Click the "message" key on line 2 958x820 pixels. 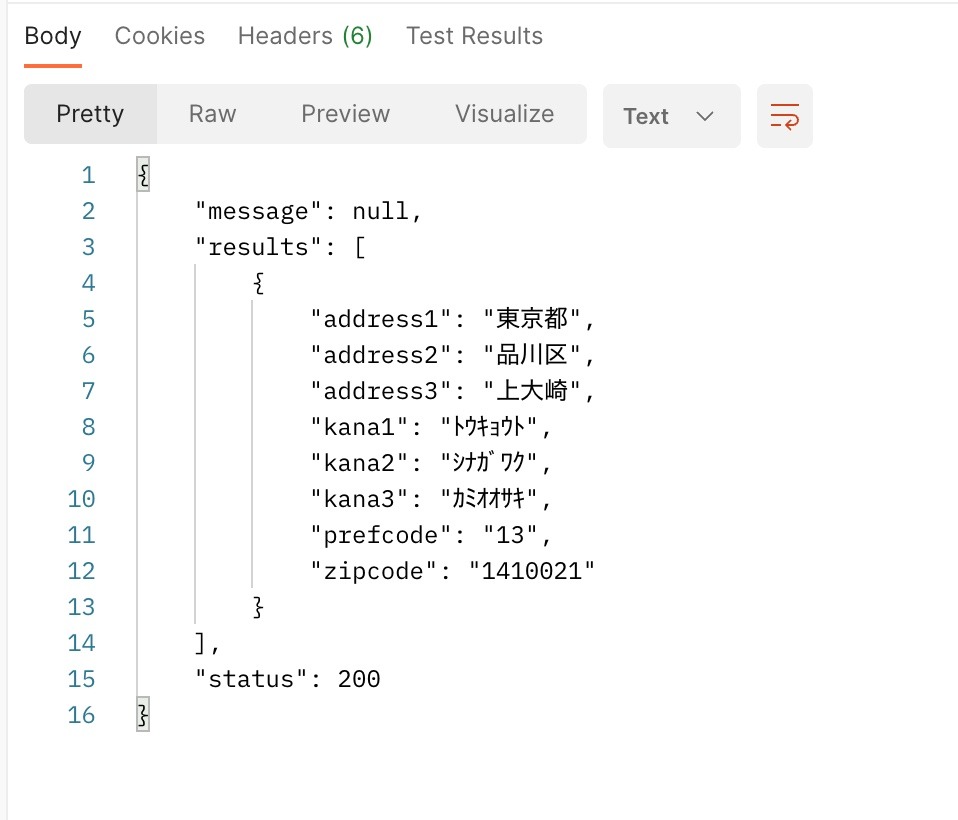pyautogui.click(x=259, y=211)
